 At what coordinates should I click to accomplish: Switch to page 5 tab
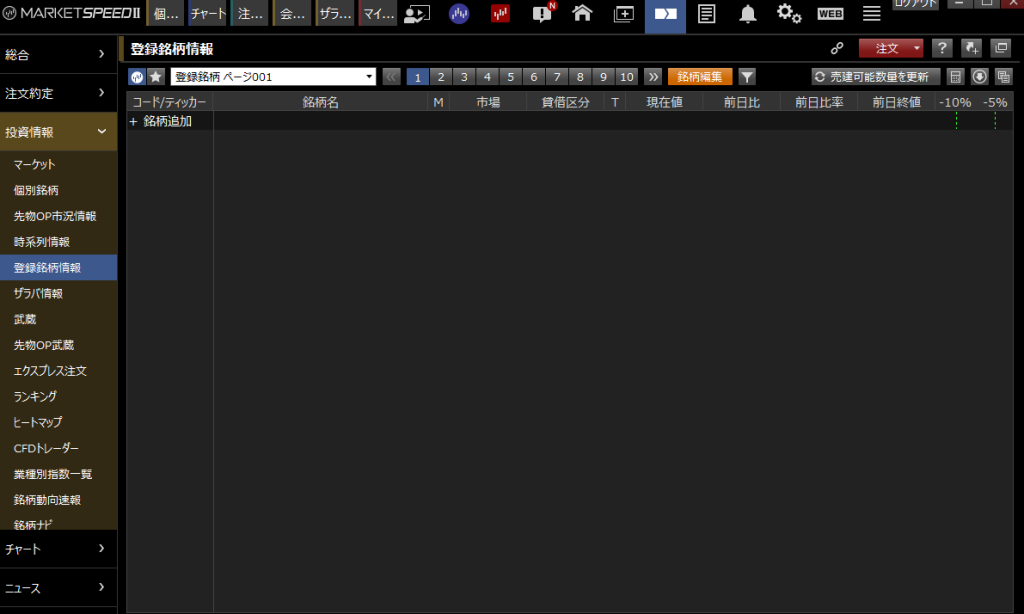511,77
